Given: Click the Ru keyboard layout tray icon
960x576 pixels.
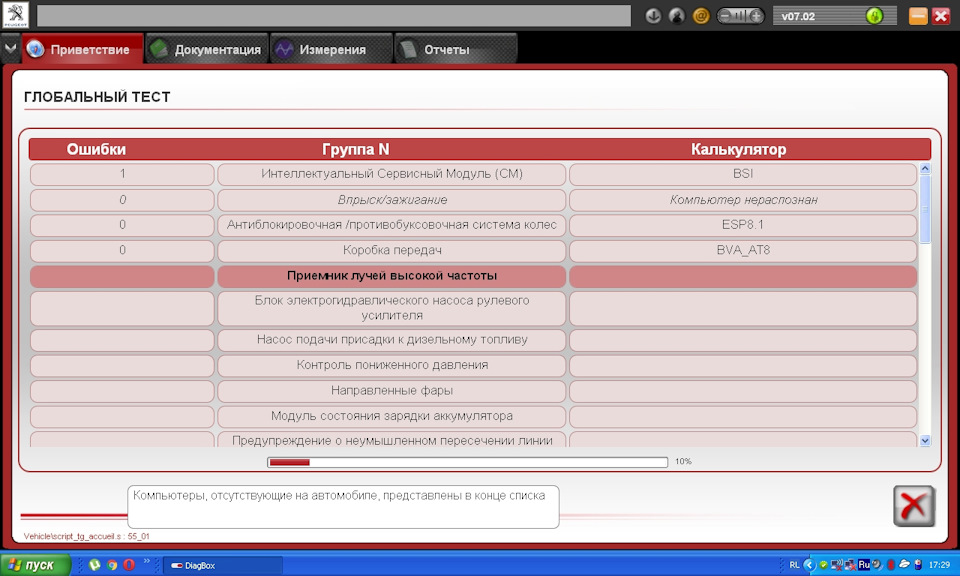Looking at the screenshot, I should pyautogui.click(x=864, y=564).
